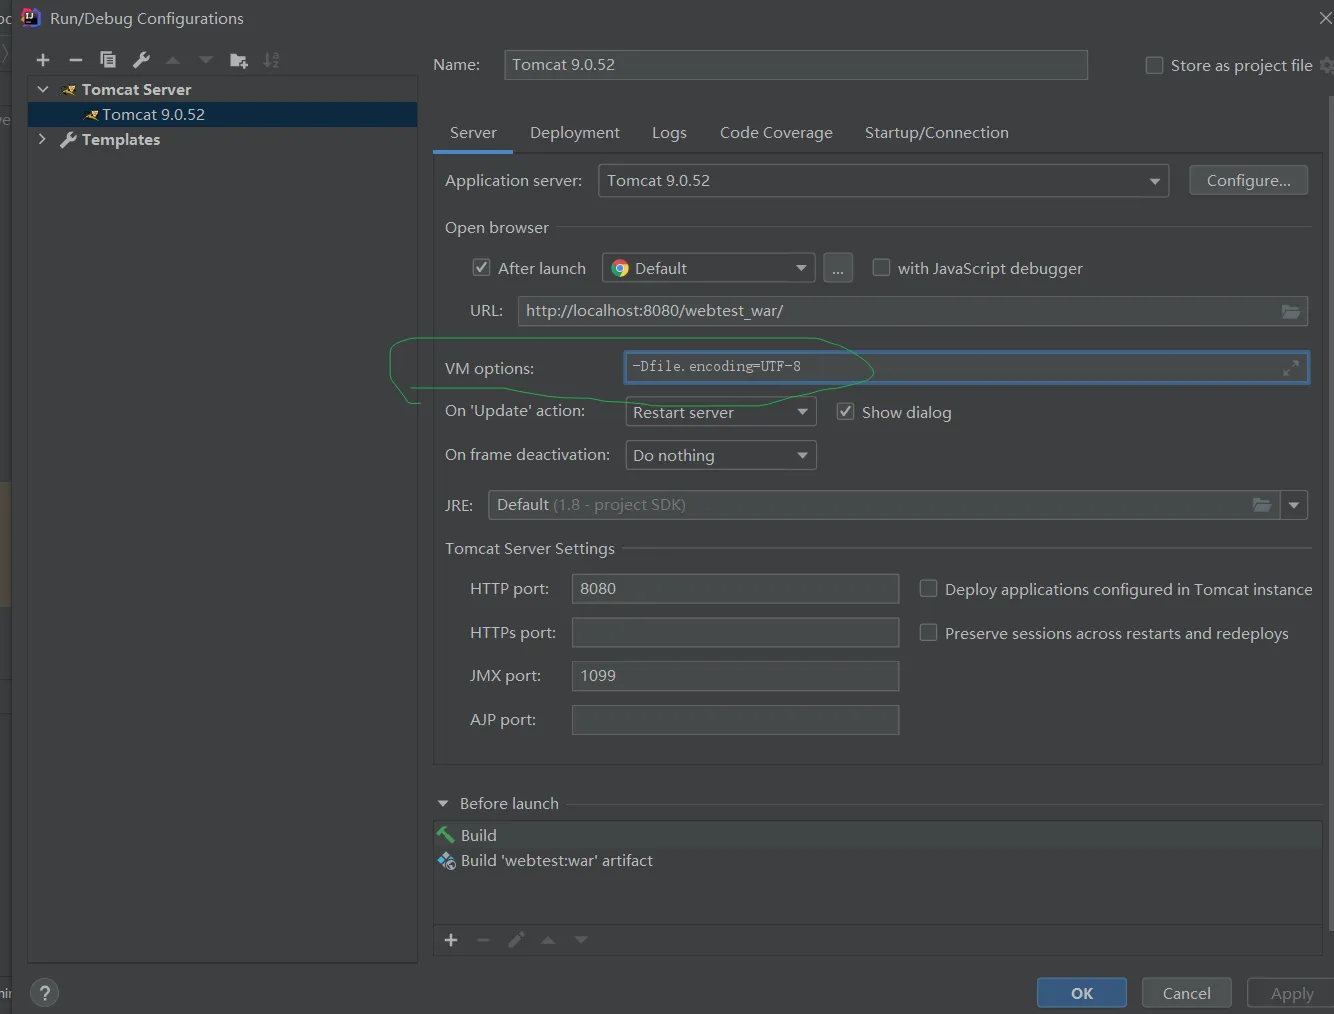Screen dimensions: 1334x1014
Task: Switch to Deployment tab
Action: [574, 132]
